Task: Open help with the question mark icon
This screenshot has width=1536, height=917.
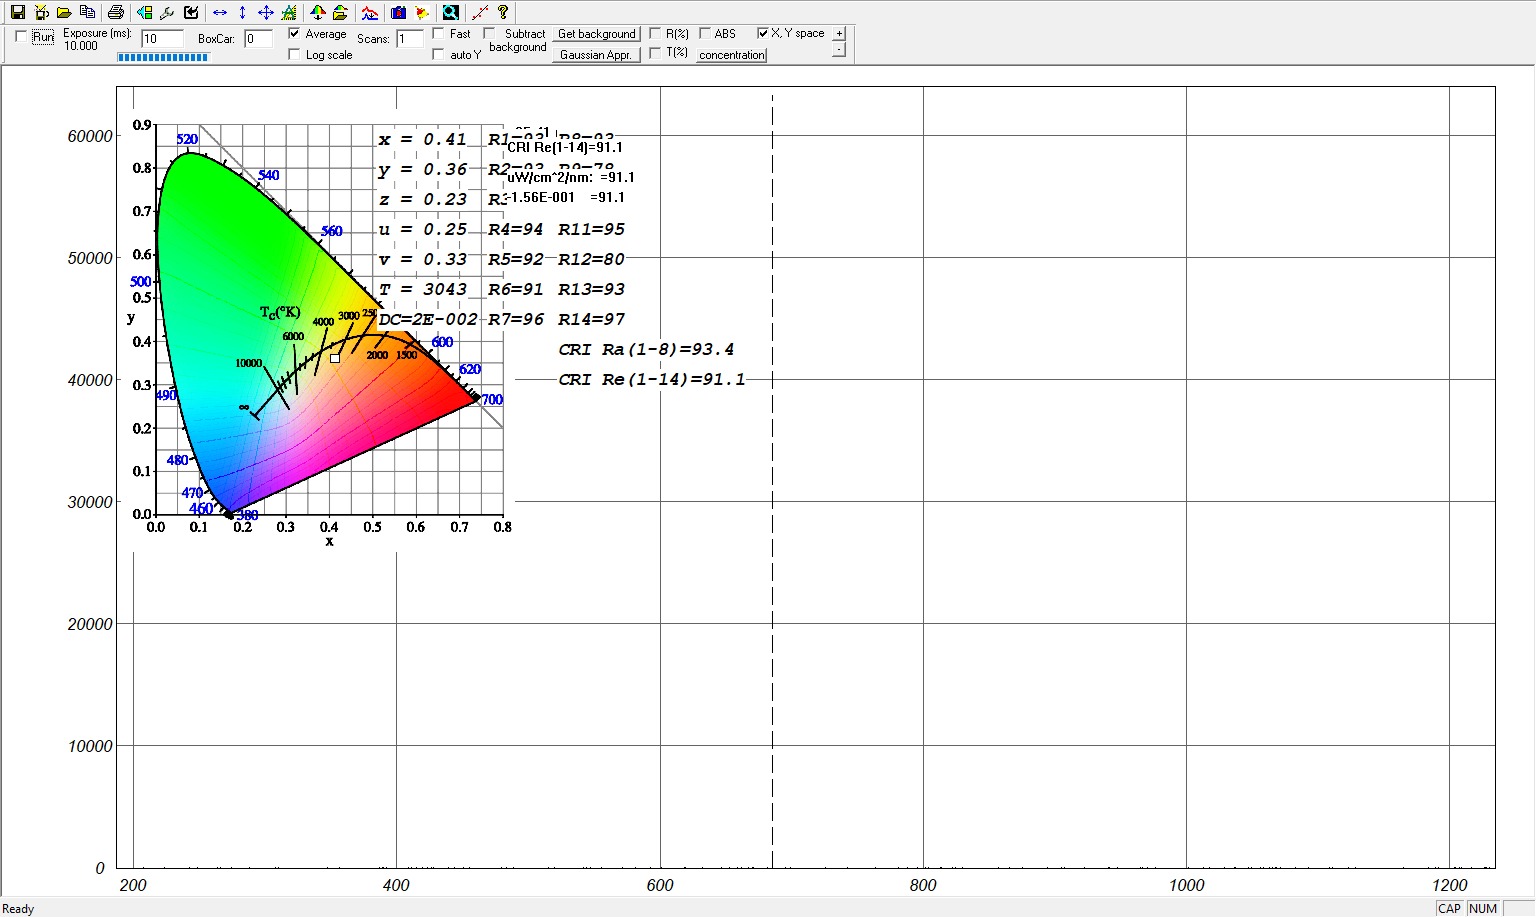Action: tap(503, 12)
